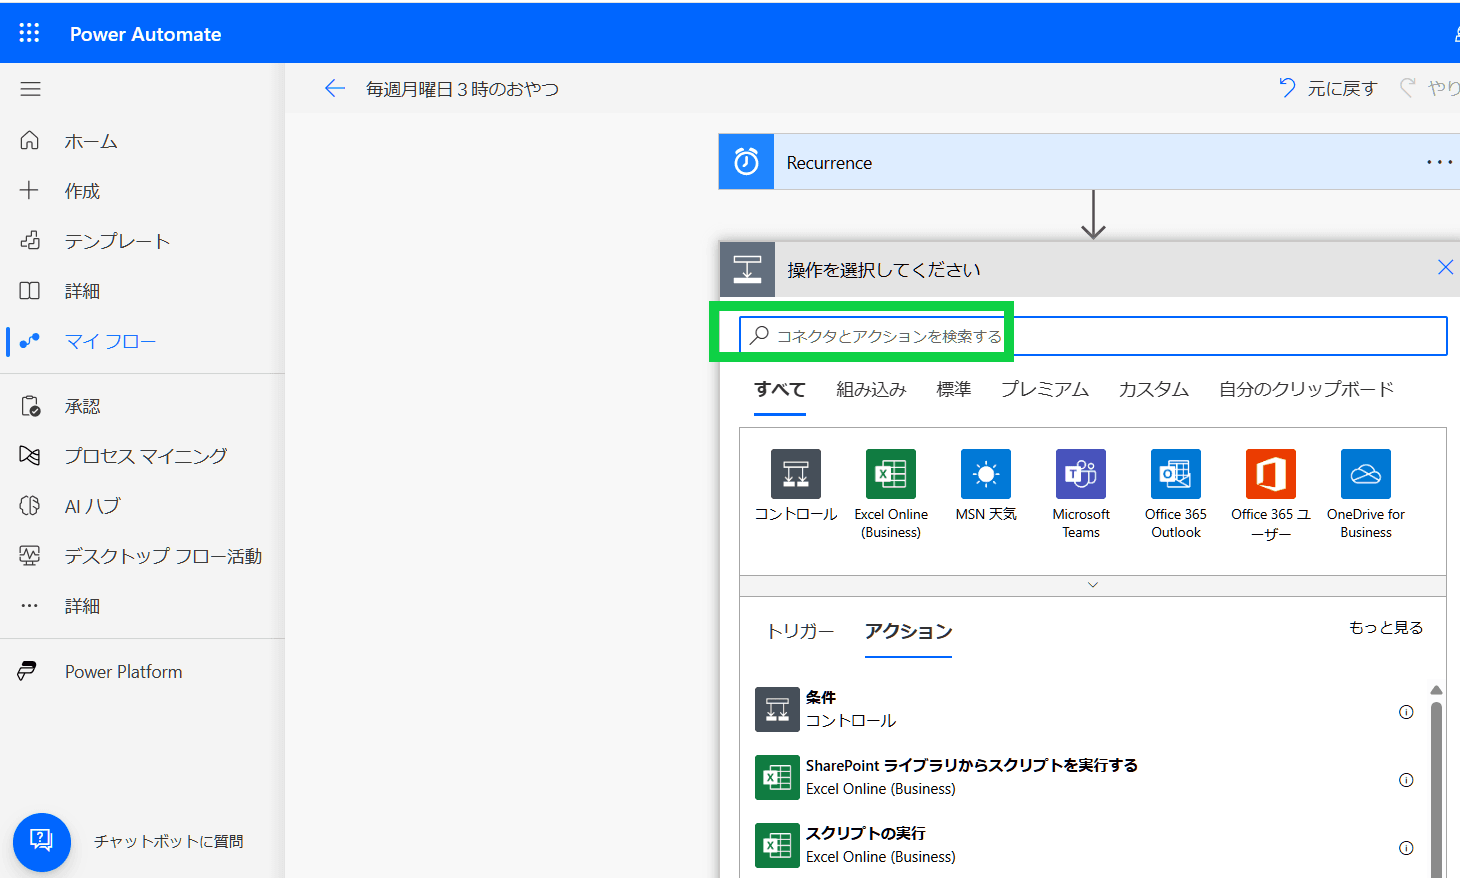1460x878 pixels.
Task: Collapse the left navigation with hamburger icon
Action: click(x=30, y=89)
